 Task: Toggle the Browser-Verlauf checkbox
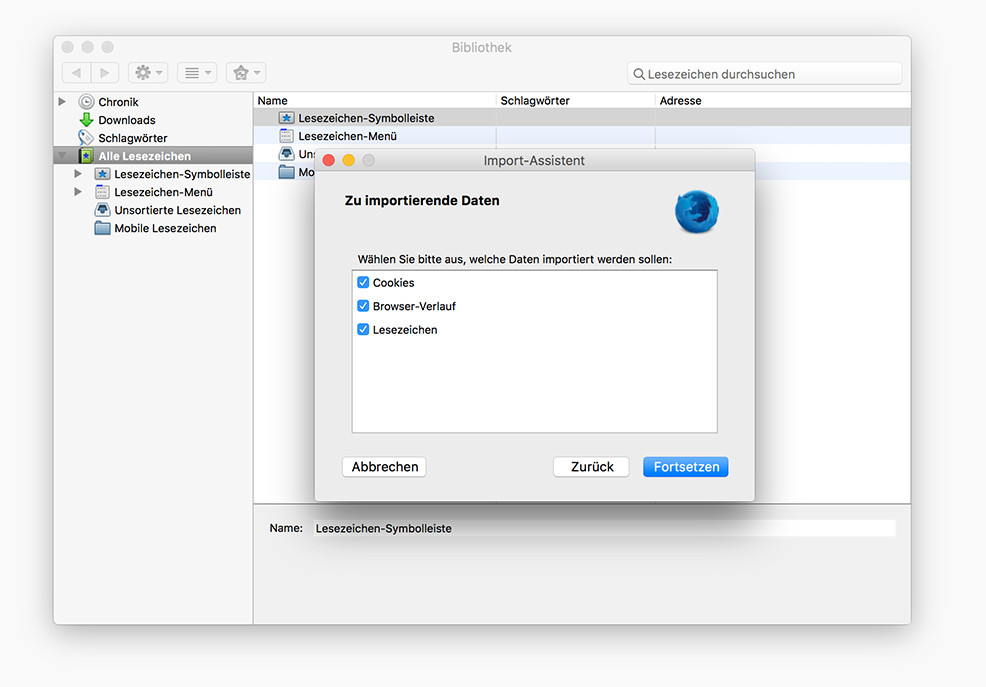363,306
